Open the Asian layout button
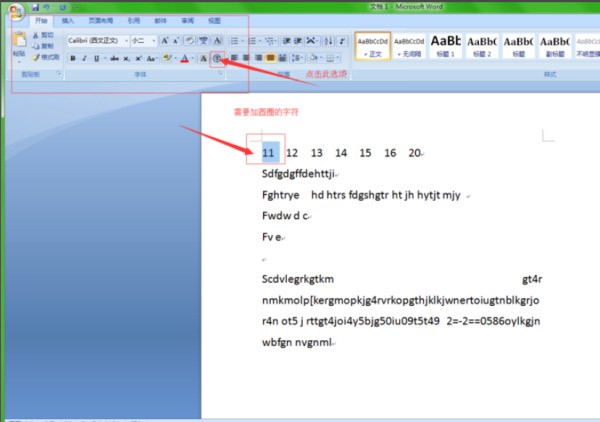The width and height of the screenshot is (600, 422). click(x=312, y=41)
